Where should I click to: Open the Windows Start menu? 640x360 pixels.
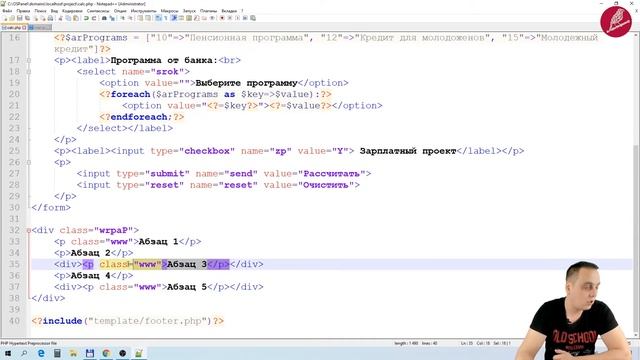(x=8, y=353)
